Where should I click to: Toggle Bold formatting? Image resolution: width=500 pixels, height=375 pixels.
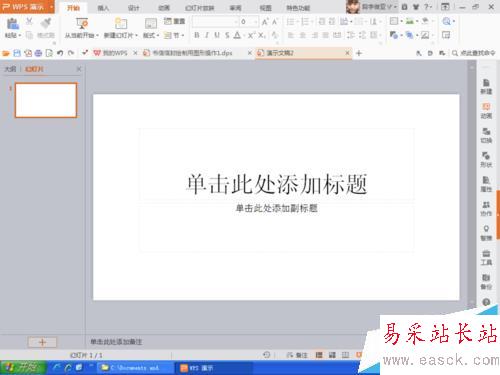click(x=197, y=35)
